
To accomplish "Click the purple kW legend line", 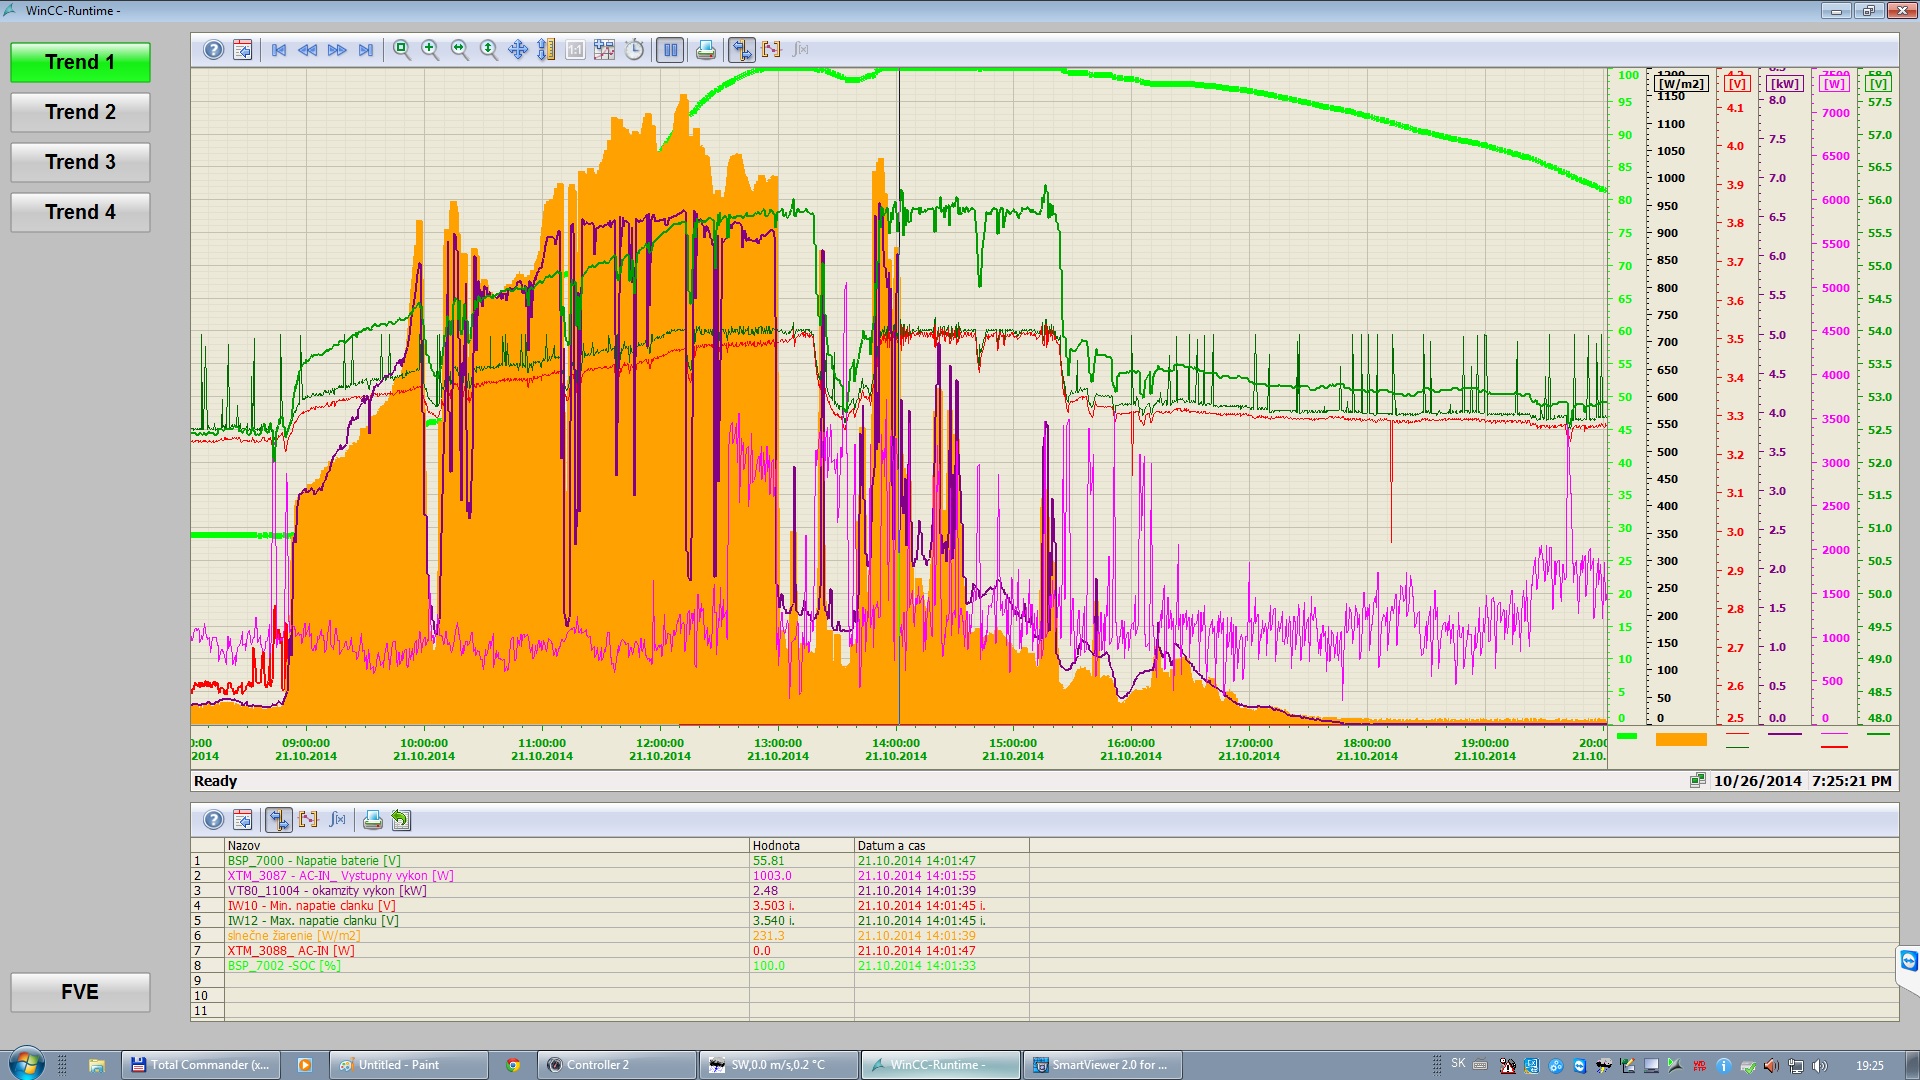I will coord(1785,734).
